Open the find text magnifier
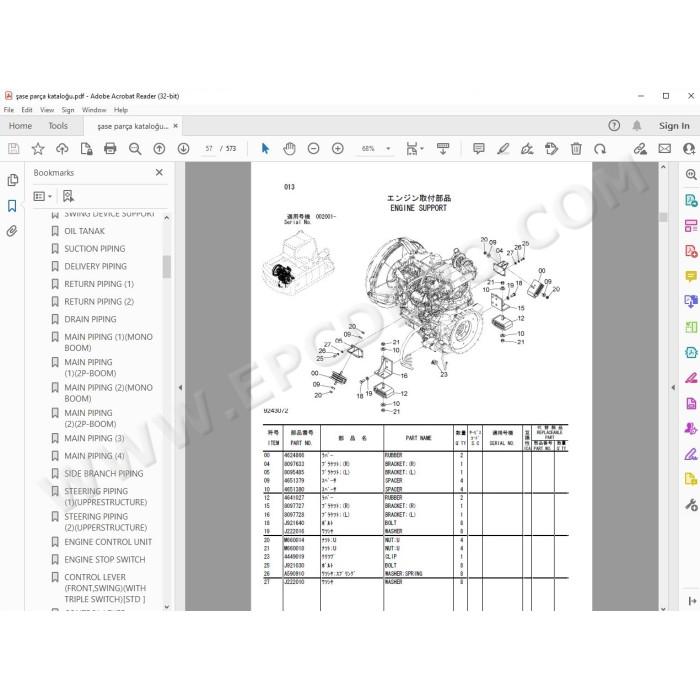Viewport: 700px width, 700px height. (x=135, y=149)
